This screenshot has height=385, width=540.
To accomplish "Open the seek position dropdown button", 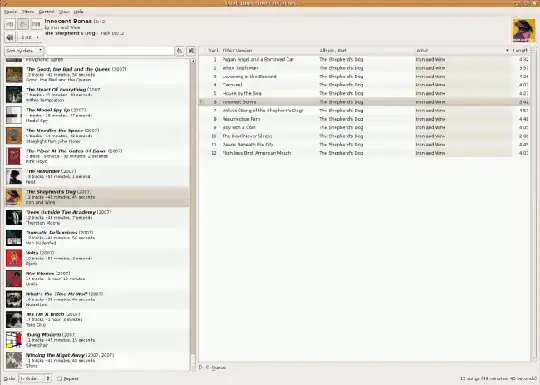I will 29,37.
